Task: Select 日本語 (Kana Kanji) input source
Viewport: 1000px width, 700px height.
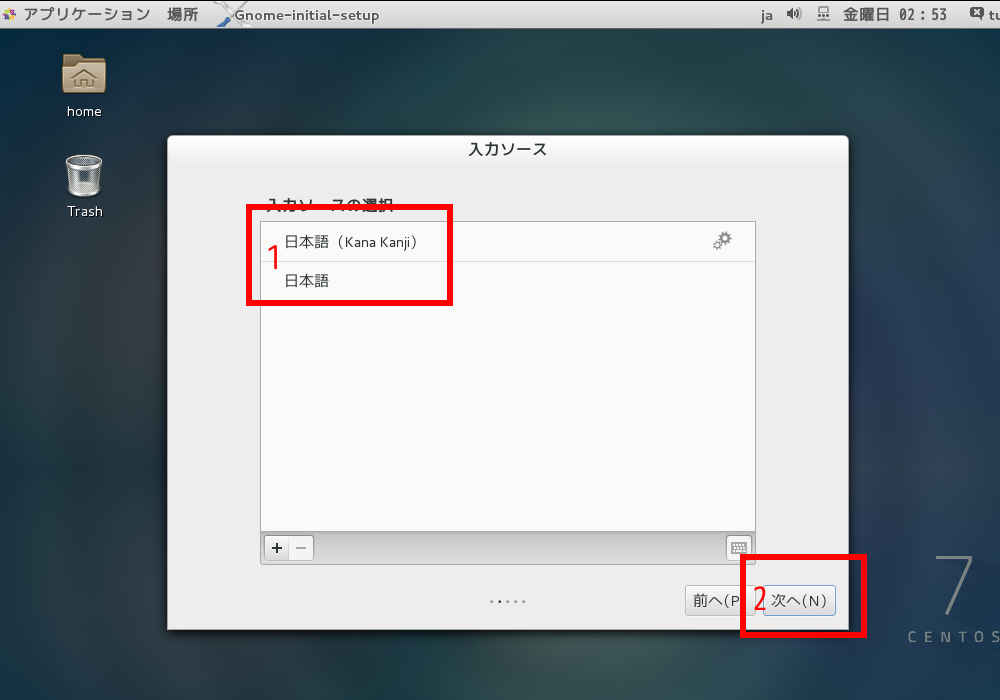Action: point(350,242)
